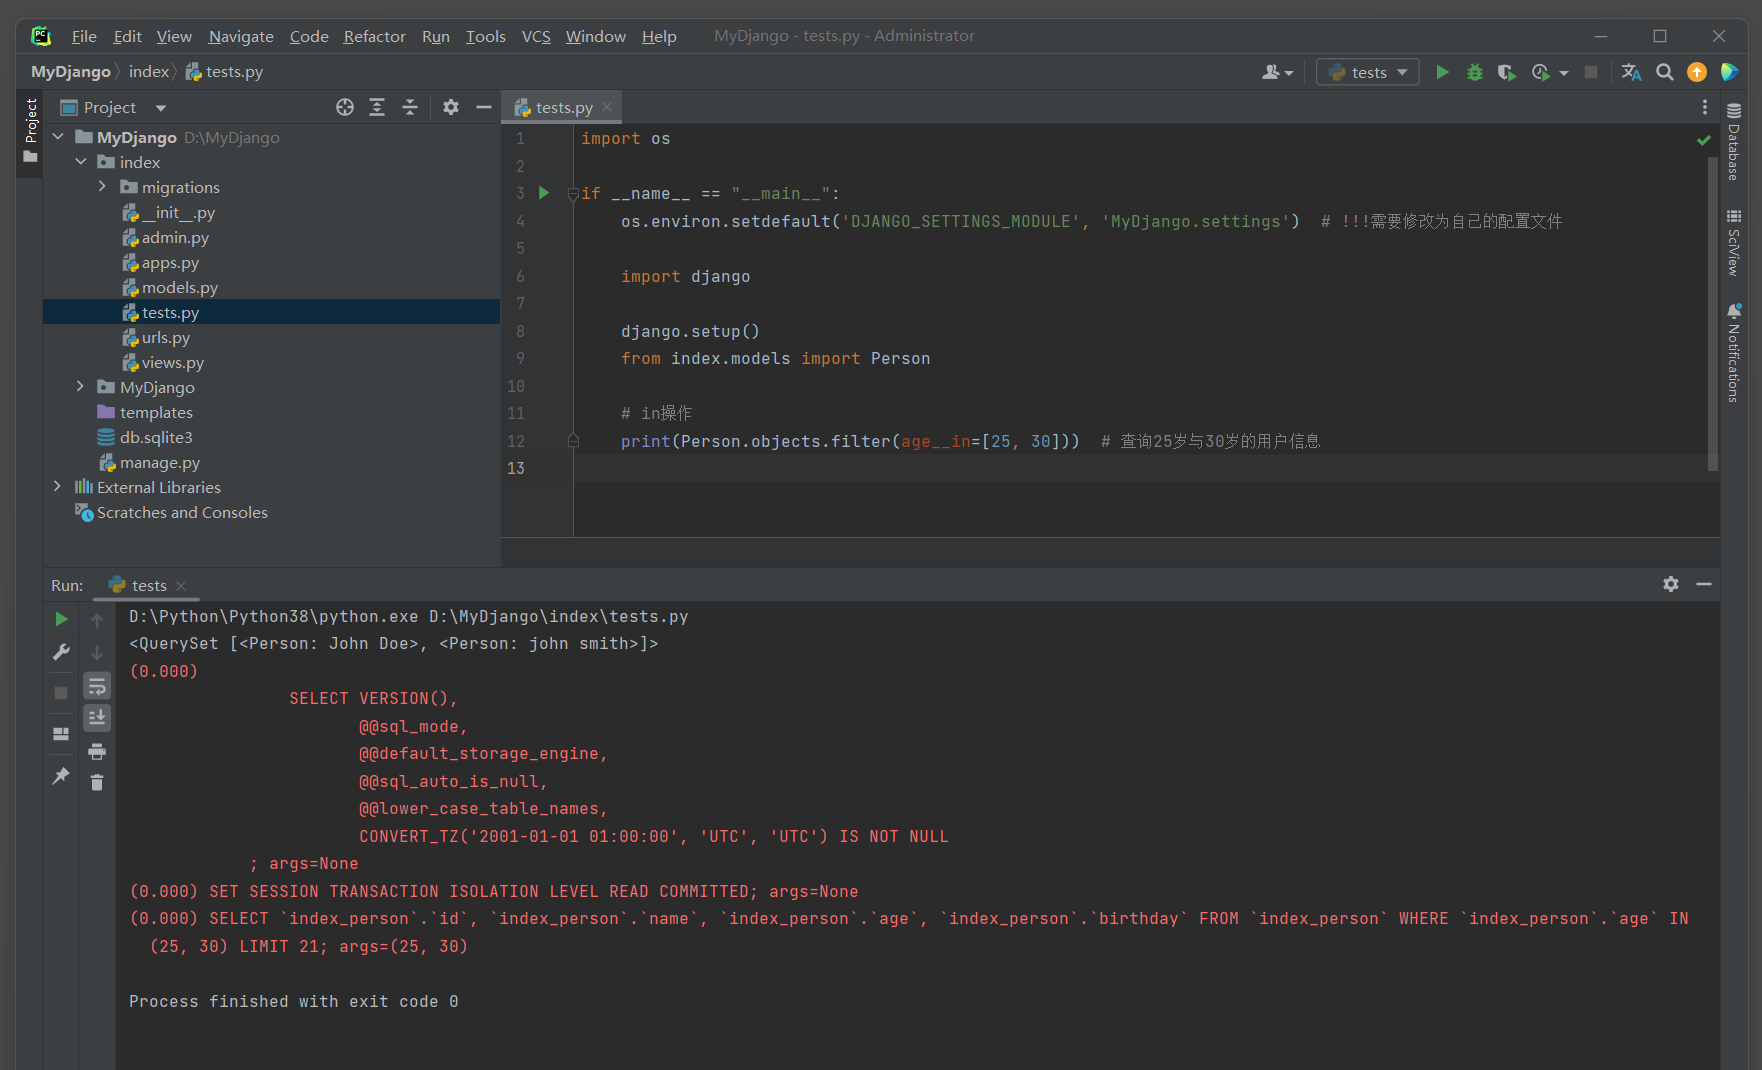The width and height of the screenshot is (1762, 1070).
Task: Expand External Libraries node
Action: point(58,487)
